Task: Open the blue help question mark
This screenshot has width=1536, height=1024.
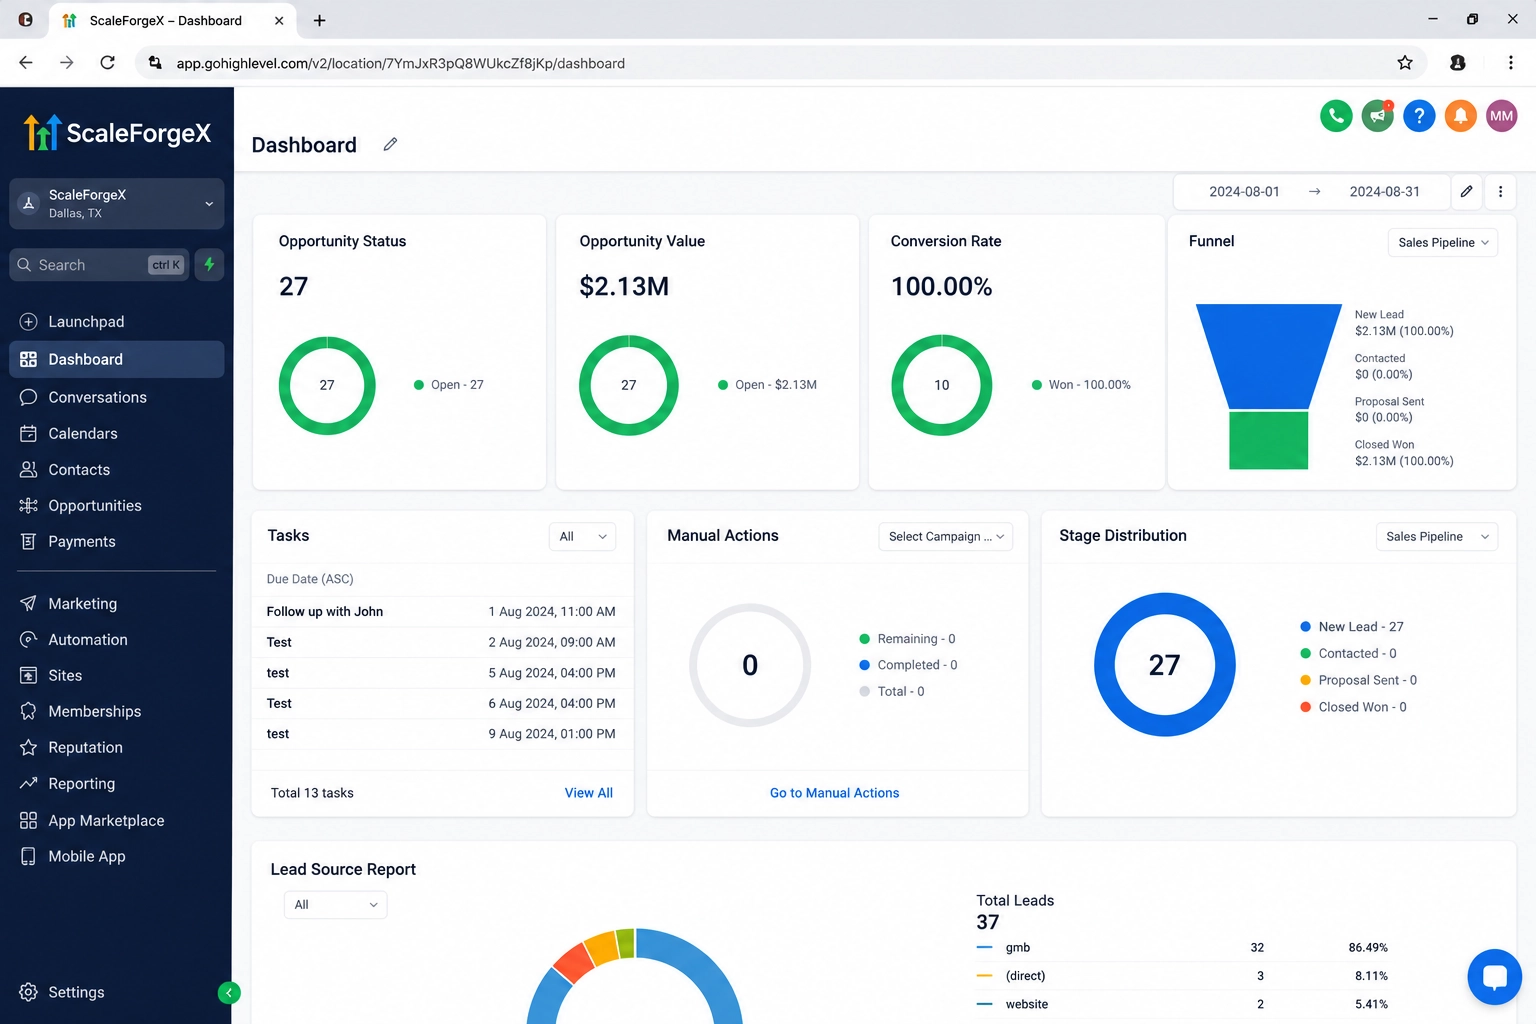Action: [x=1419, y=116]
